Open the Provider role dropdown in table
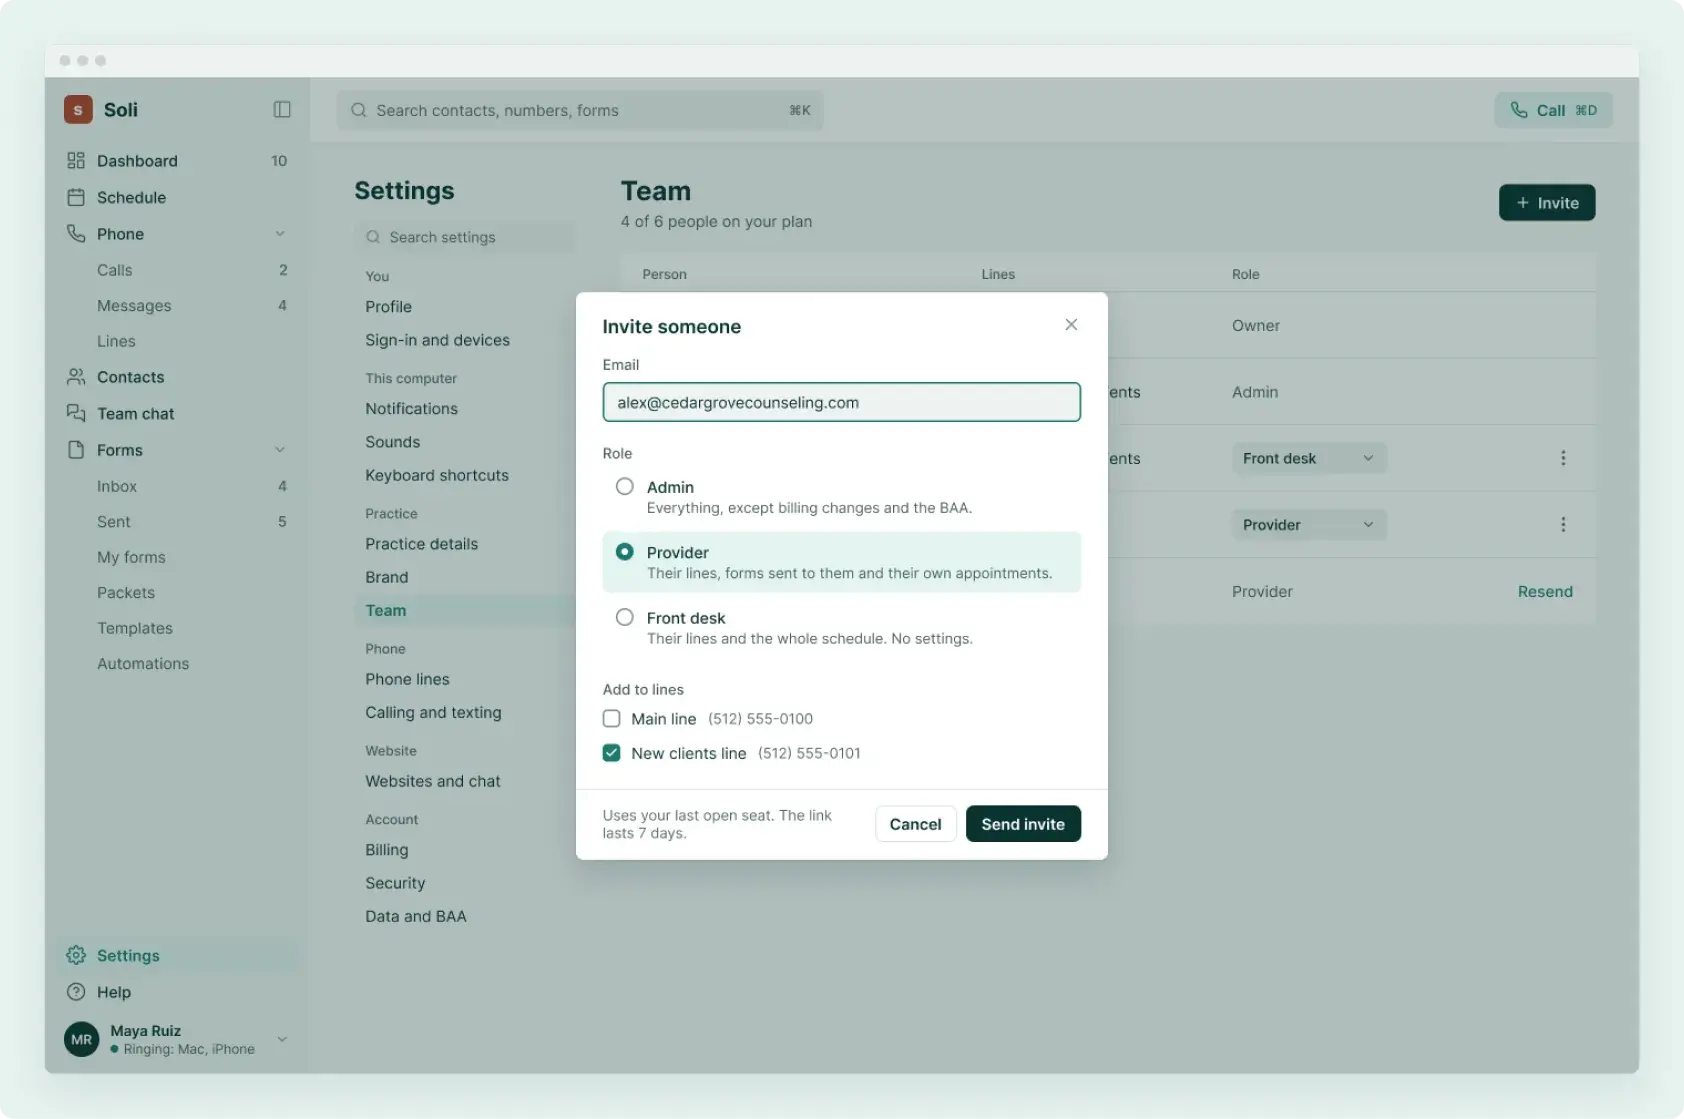This screenshot has width=1684, height=1119. click(x=1309, y=525)
